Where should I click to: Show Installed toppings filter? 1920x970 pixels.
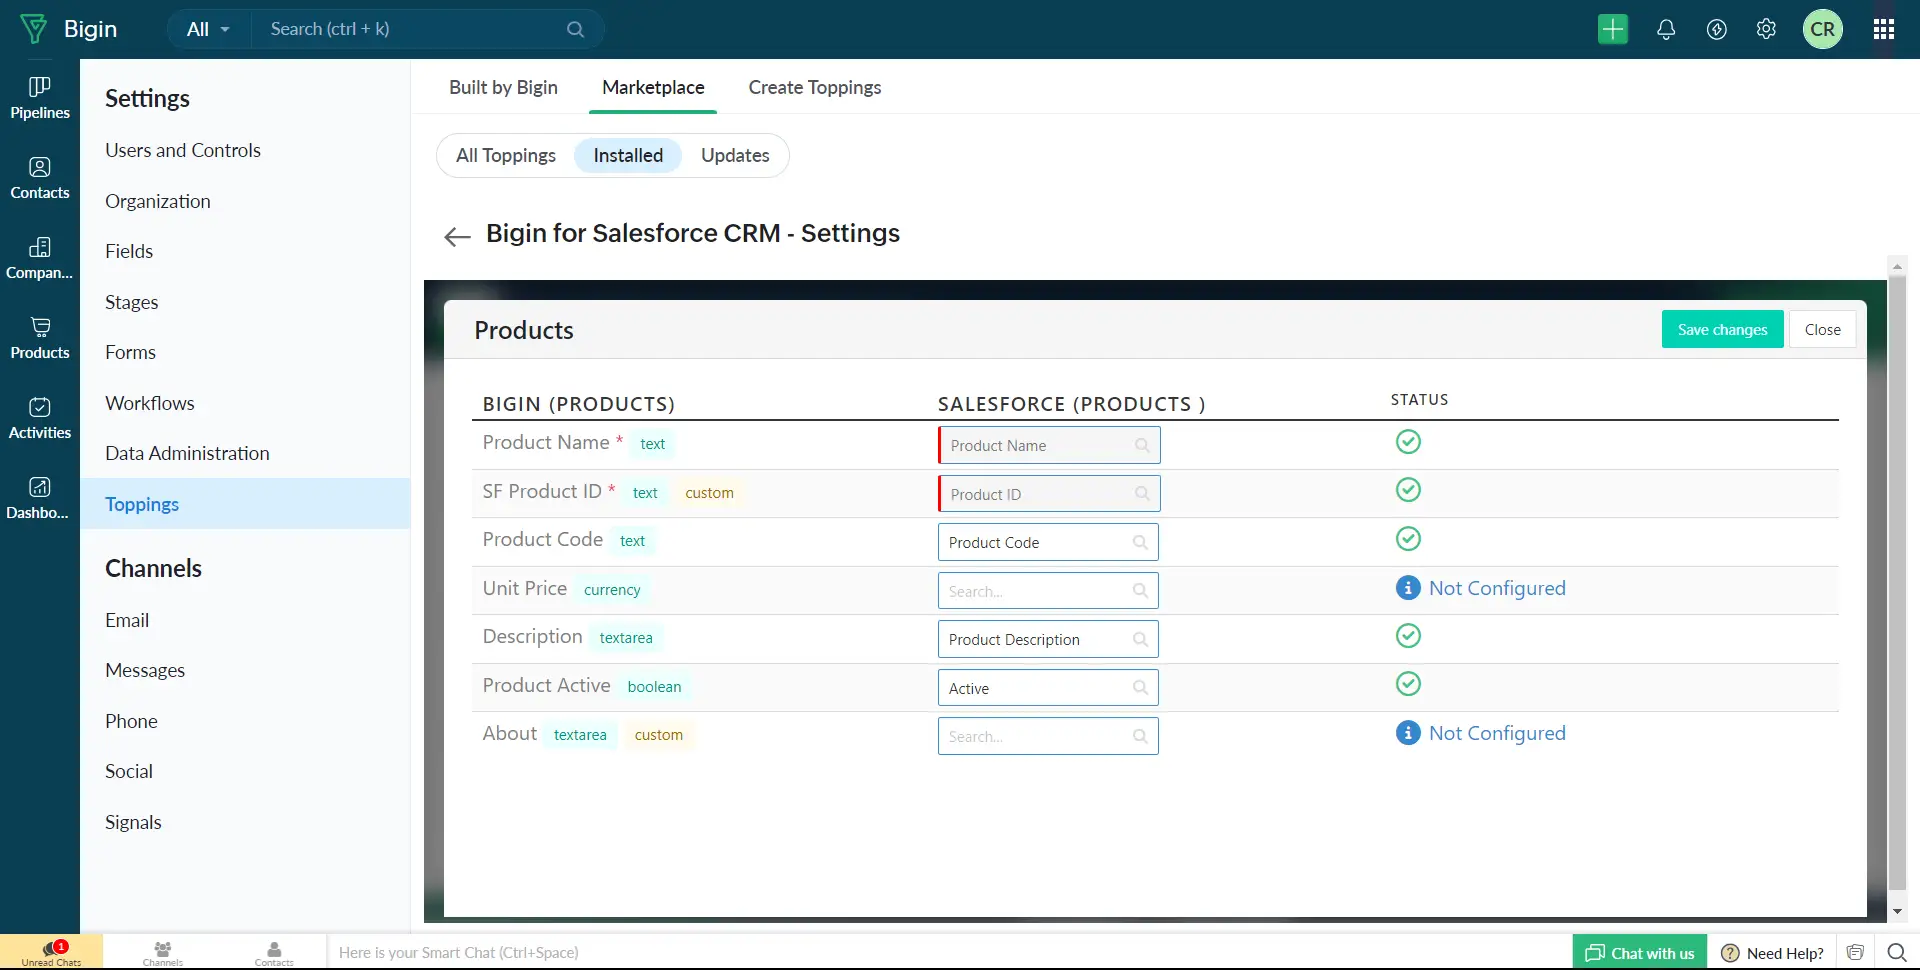tap(627, 155)
